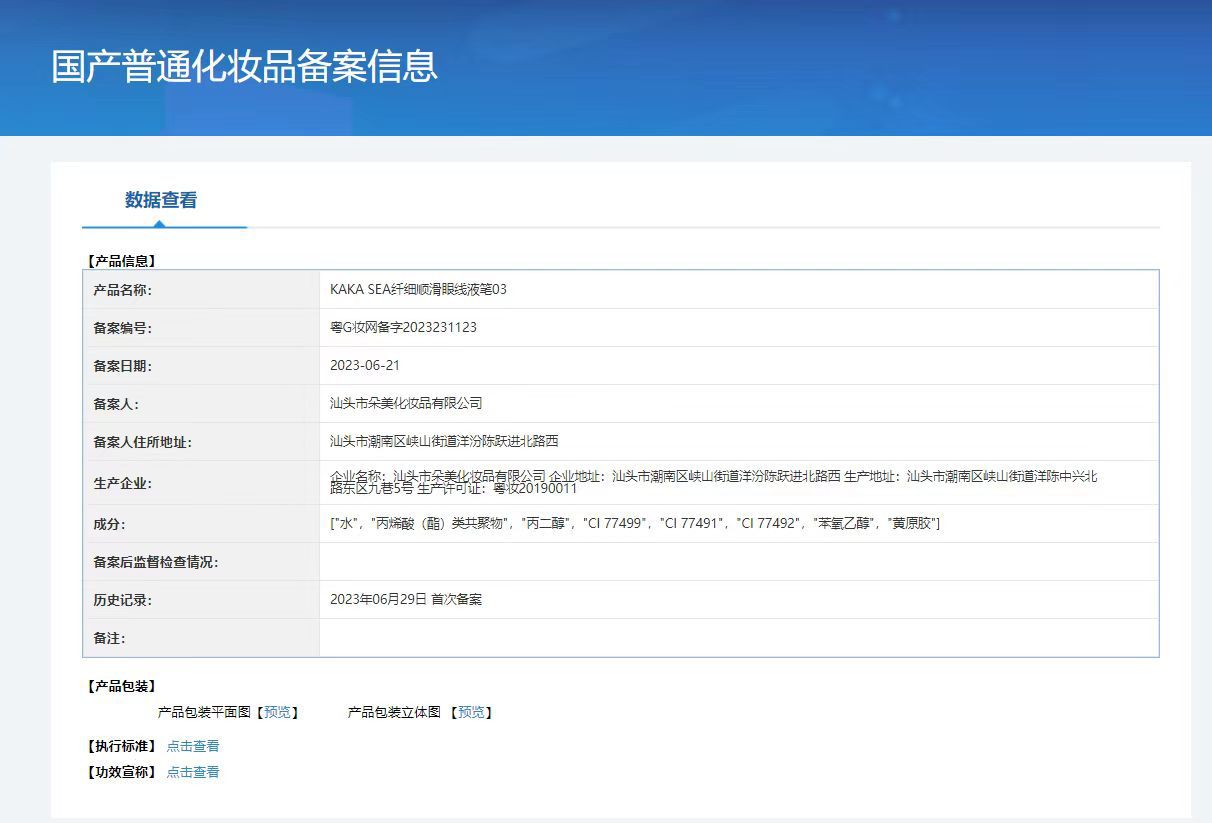This screenshot has width=1212, height=823.
Task: Click the 备案人 value 汕头市朵美化妆品有限公司
Action: point(406,403)
